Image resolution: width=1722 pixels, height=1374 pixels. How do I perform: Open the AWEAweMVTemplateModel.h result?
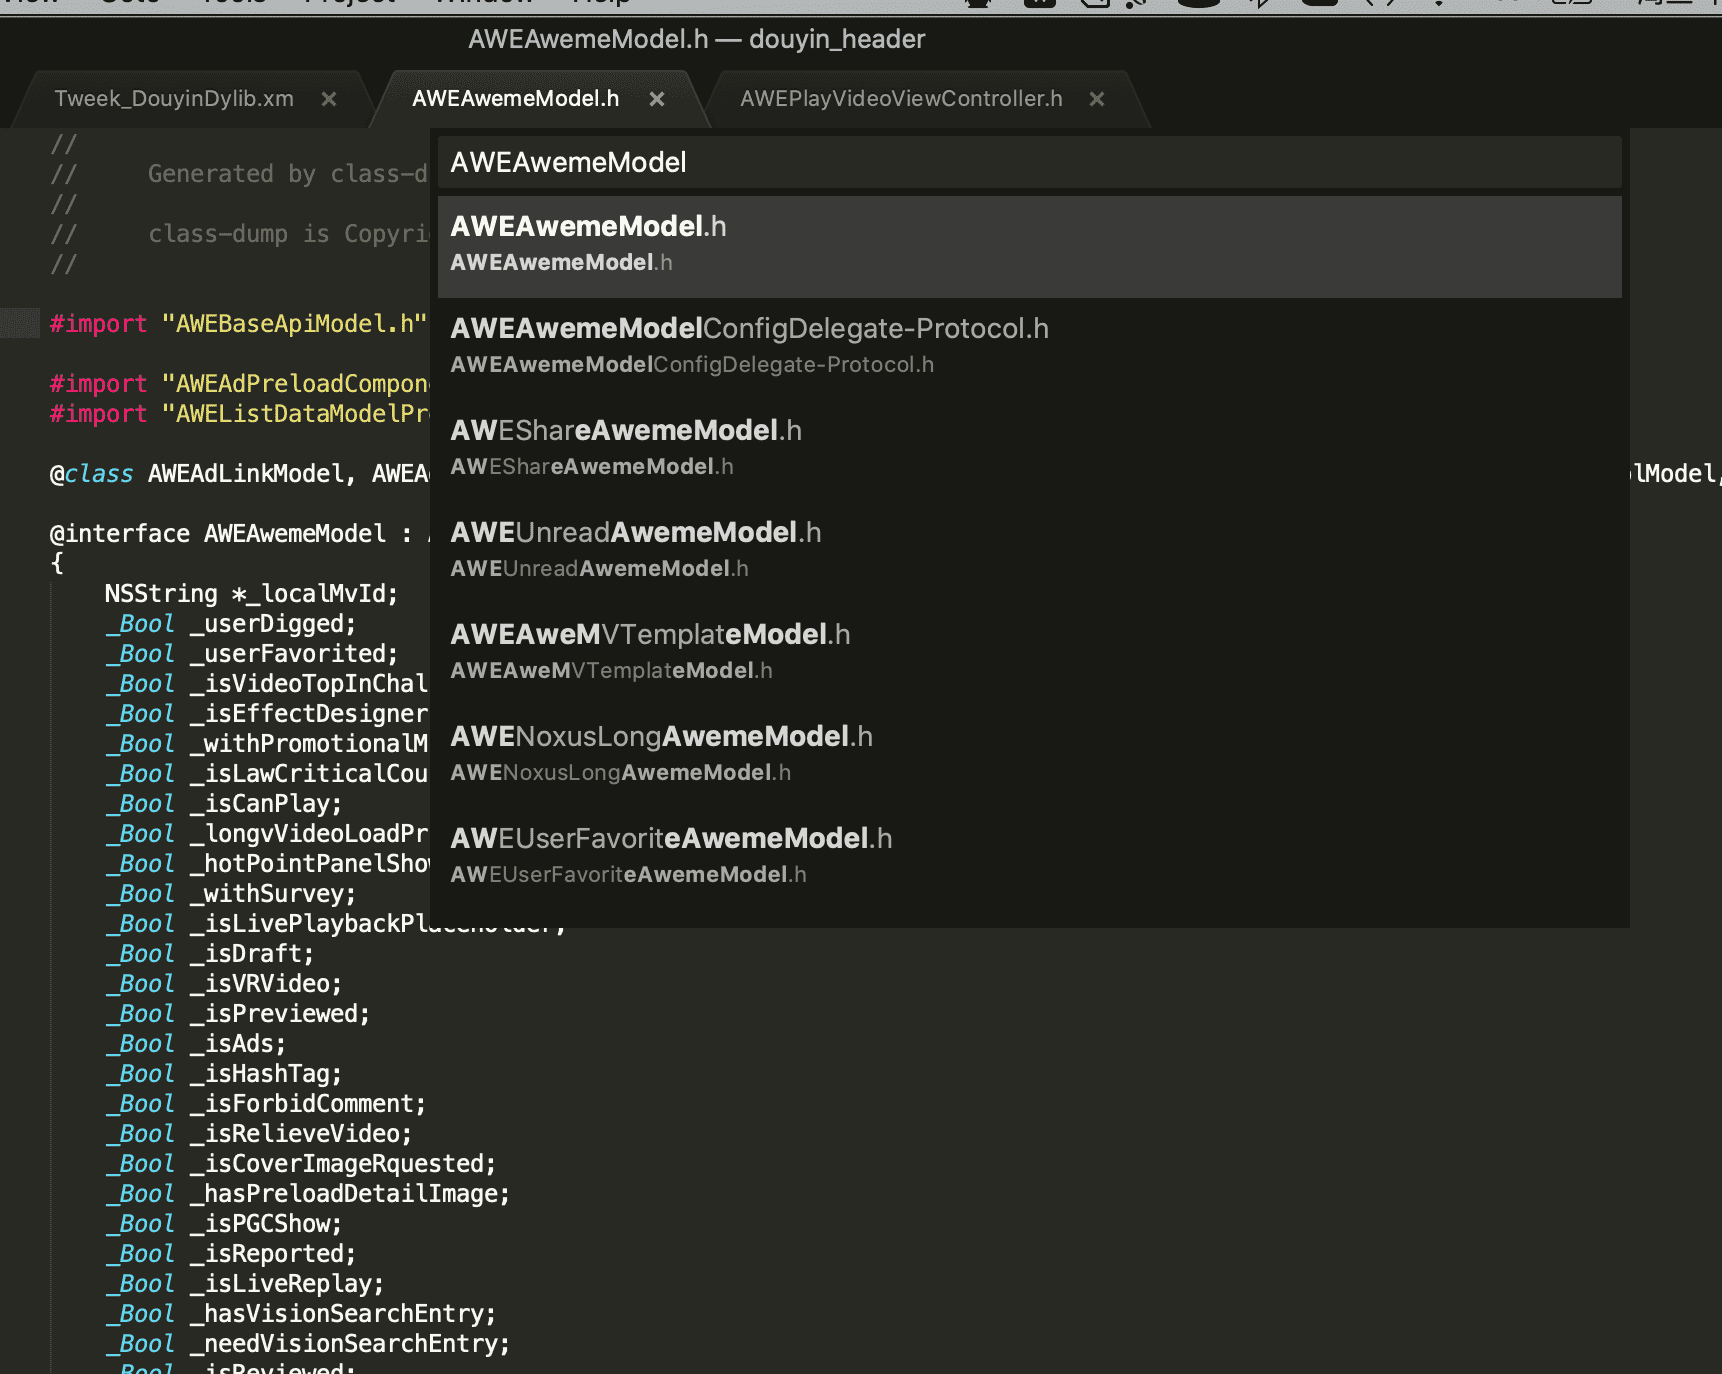pos(1030,653)
